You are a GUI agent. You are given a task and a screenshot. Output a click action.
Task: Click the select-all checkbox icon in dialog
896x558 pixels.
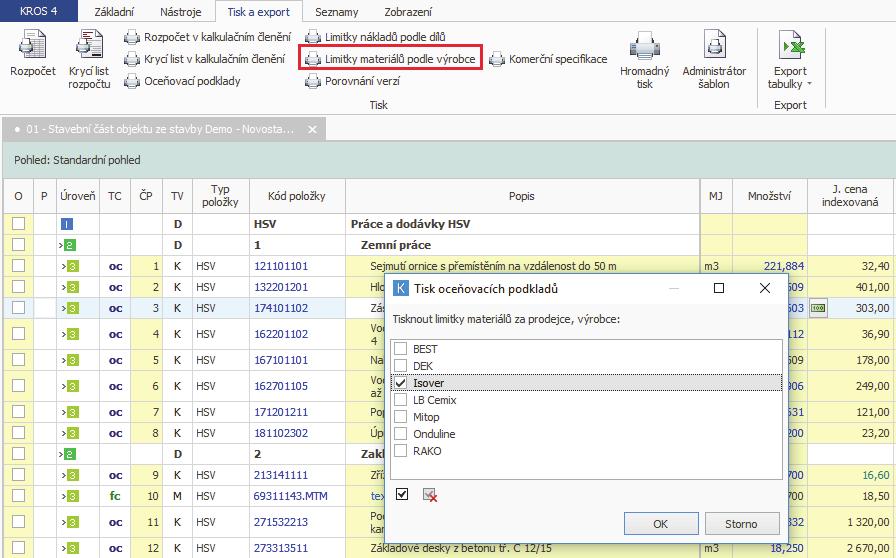402,495
